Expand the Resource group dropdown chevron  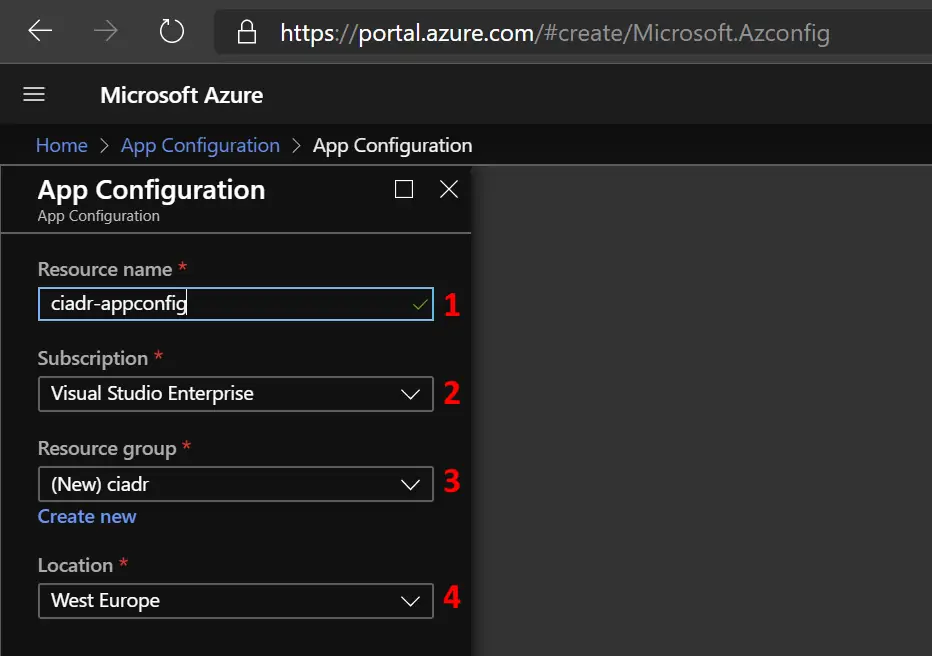point(410,485)
